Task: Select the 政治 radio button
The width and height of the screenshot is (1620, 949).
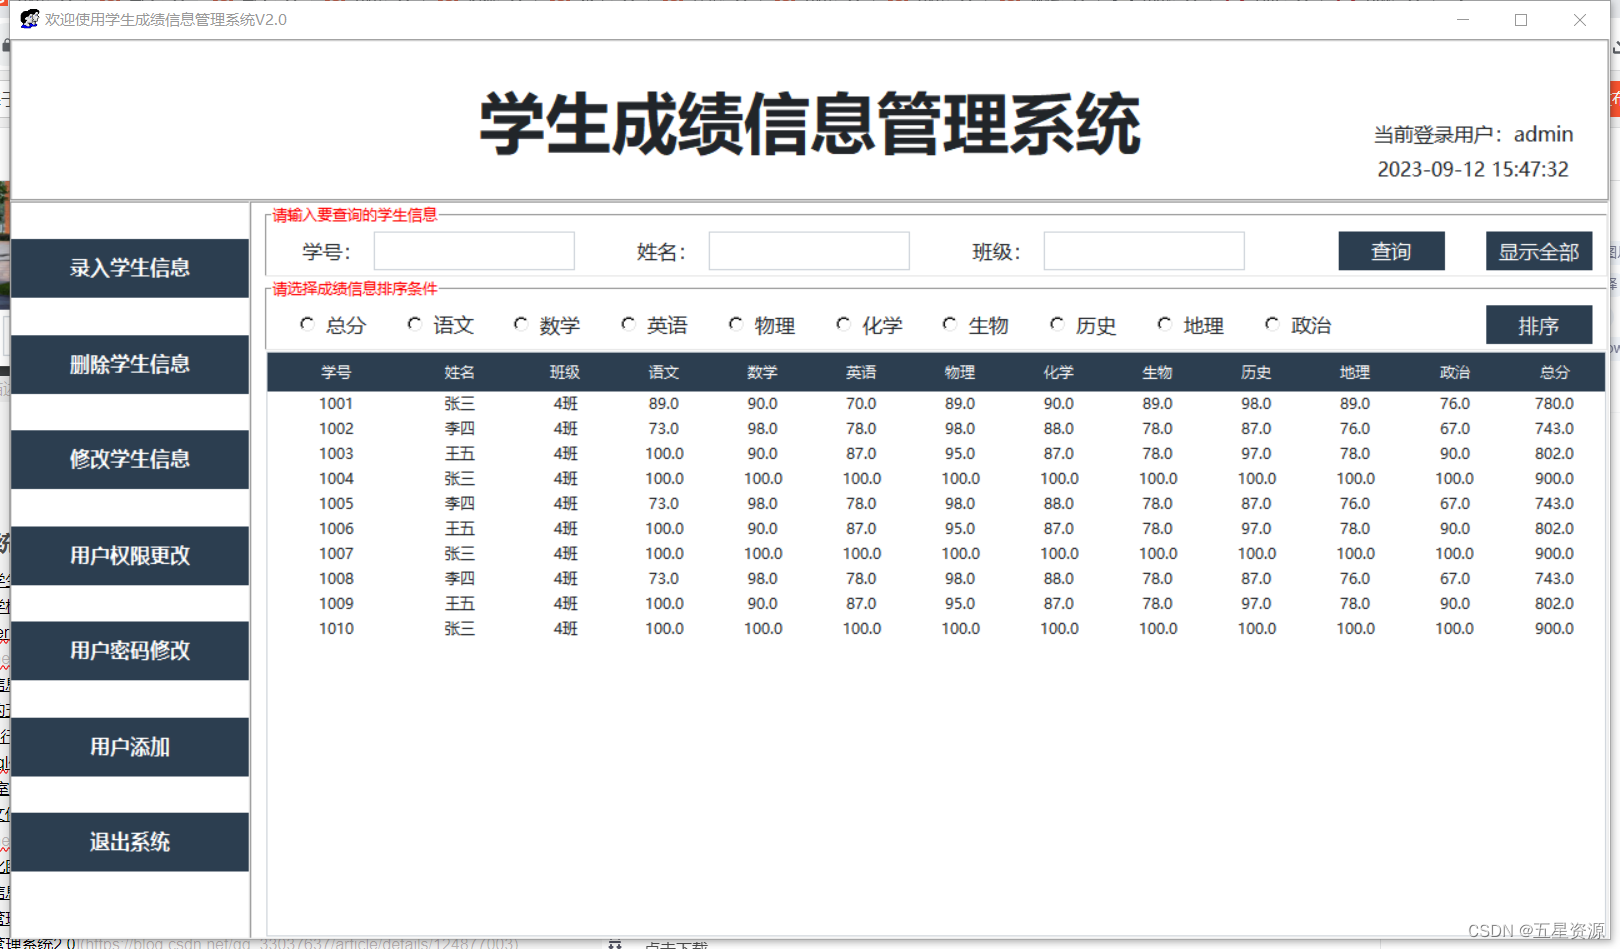Action: pos(1272,324)
